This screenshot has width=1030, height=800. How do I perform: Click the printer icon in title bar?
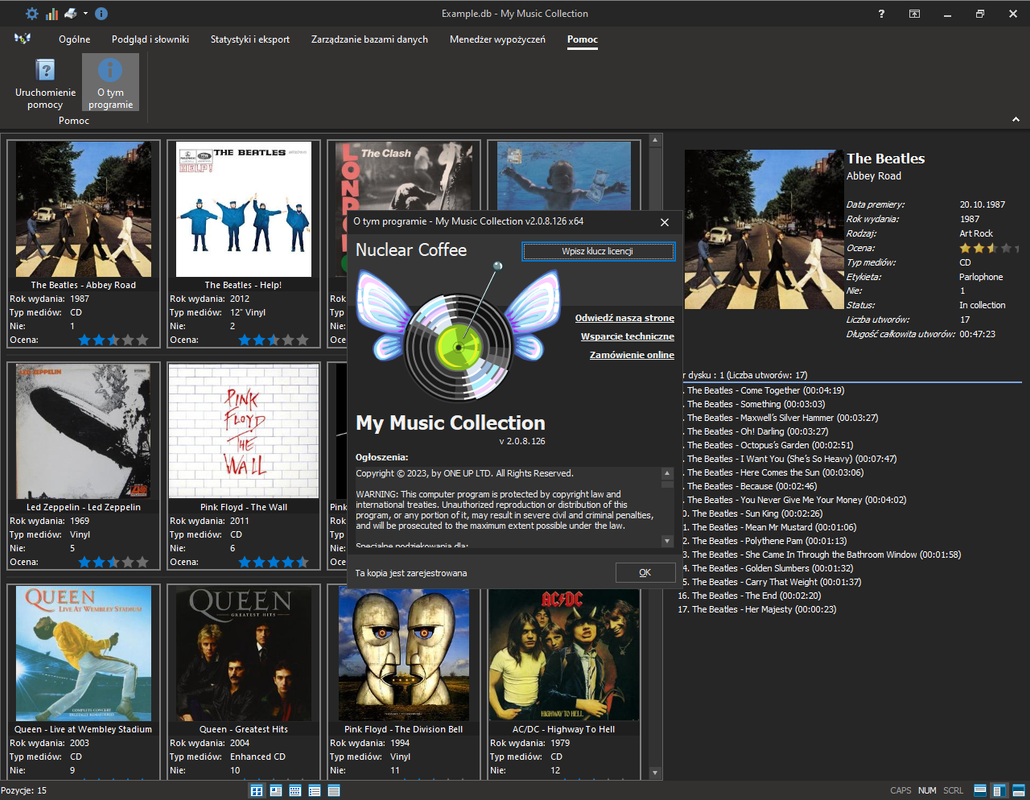(70, 13)
